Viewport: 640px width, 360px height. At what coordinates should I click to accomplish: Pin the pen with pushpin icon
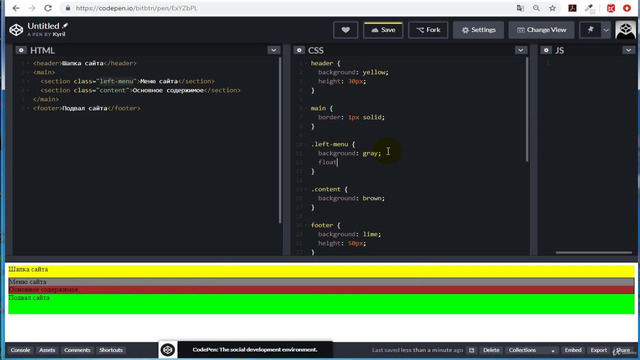(590, 30)
